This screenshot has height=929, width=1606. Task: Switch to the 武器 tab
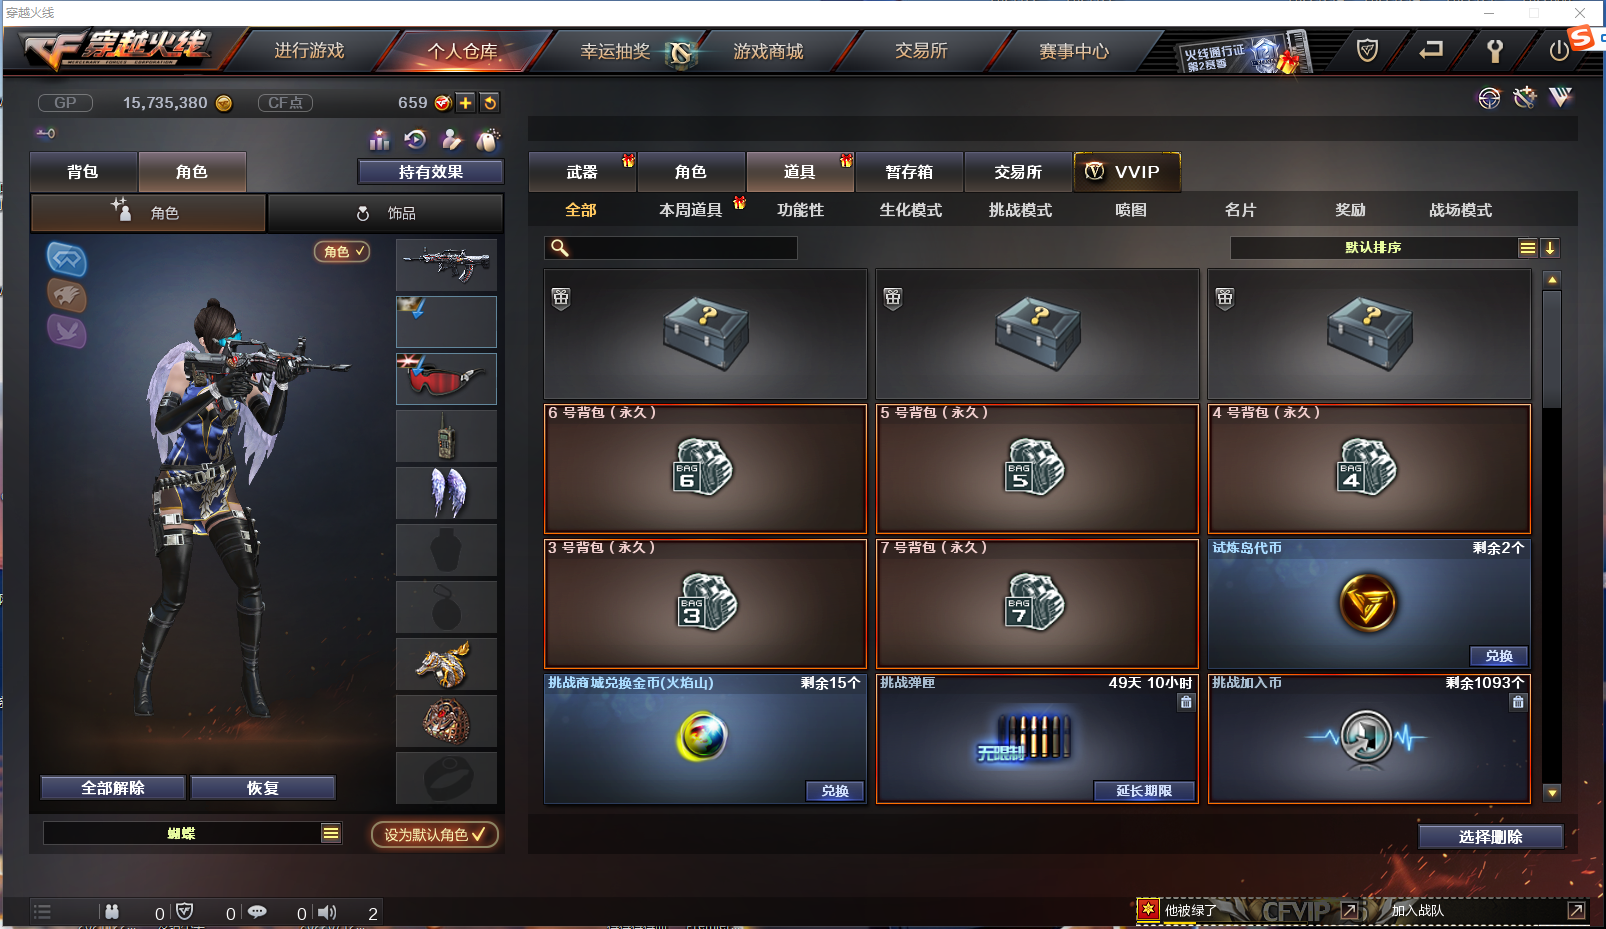(x=582, y=172)
